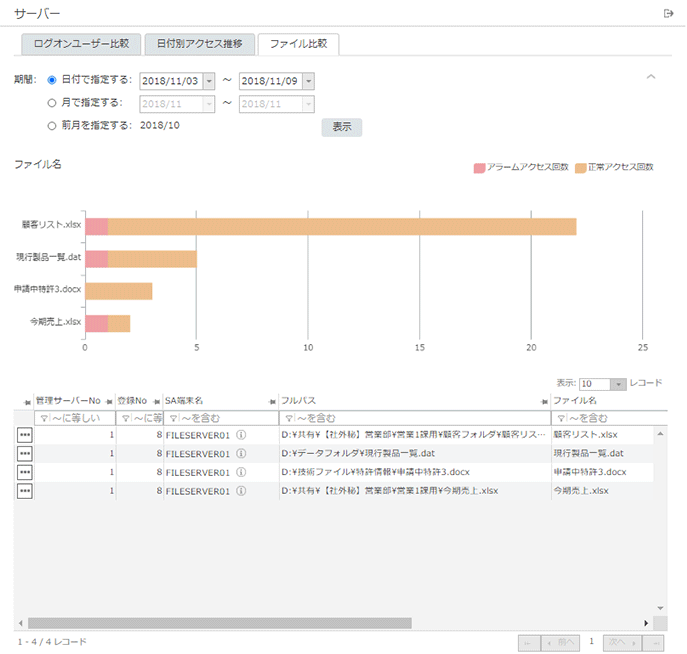Open the row menu for 顧客リスト.xlsx
This screenshot has width=687, height=654.
coord(25,435)
